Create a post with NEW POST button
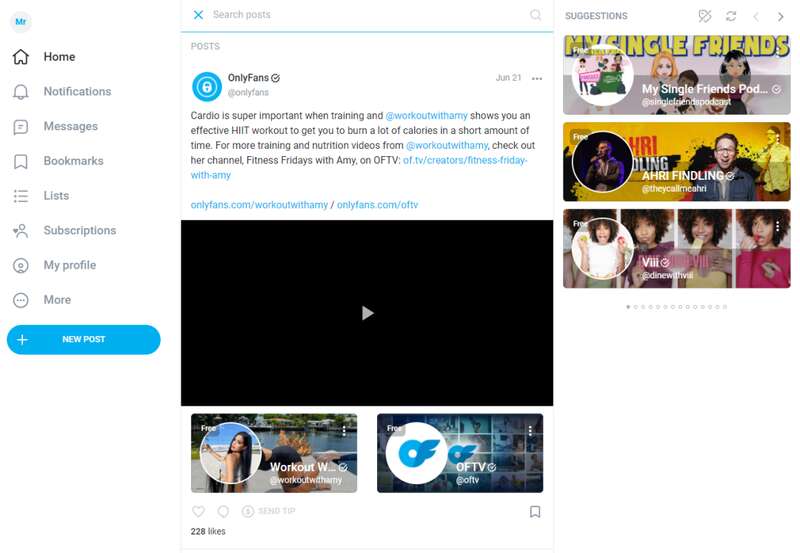800x553 pixels. click(x=84, y=339)
